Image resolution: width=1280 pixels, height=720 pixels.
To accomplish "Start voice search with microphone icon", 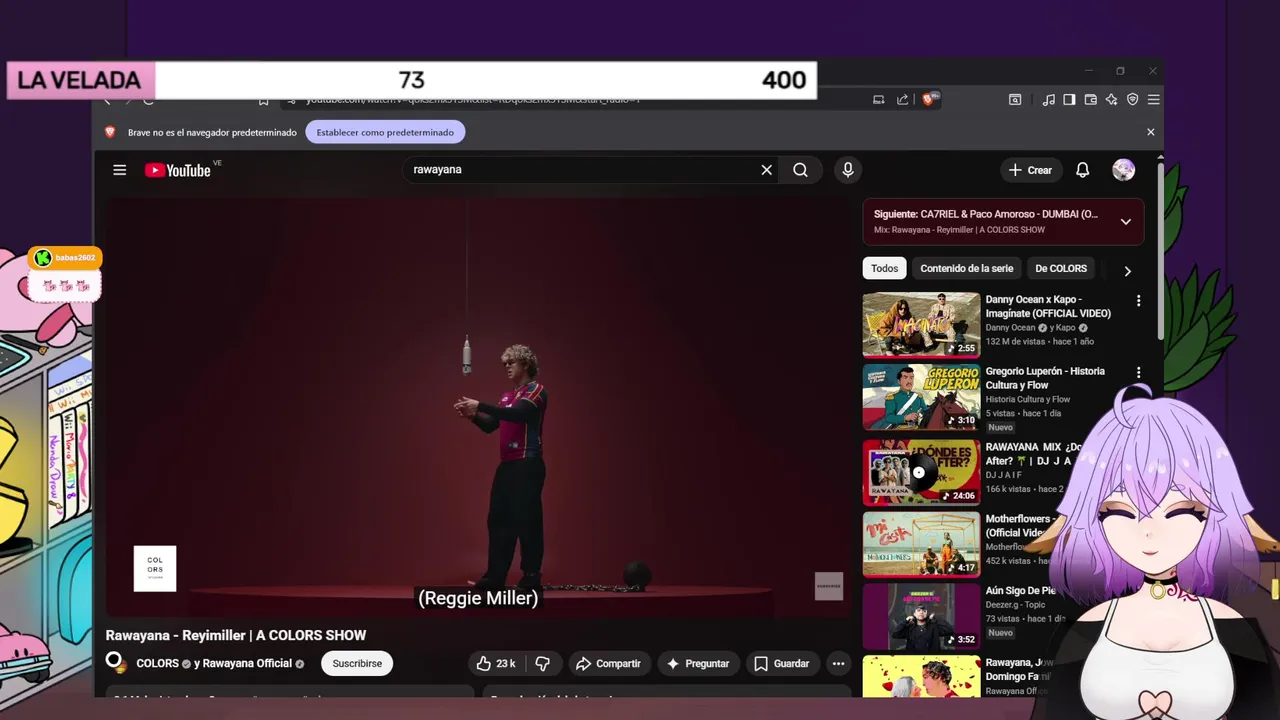I will point(848,170).
